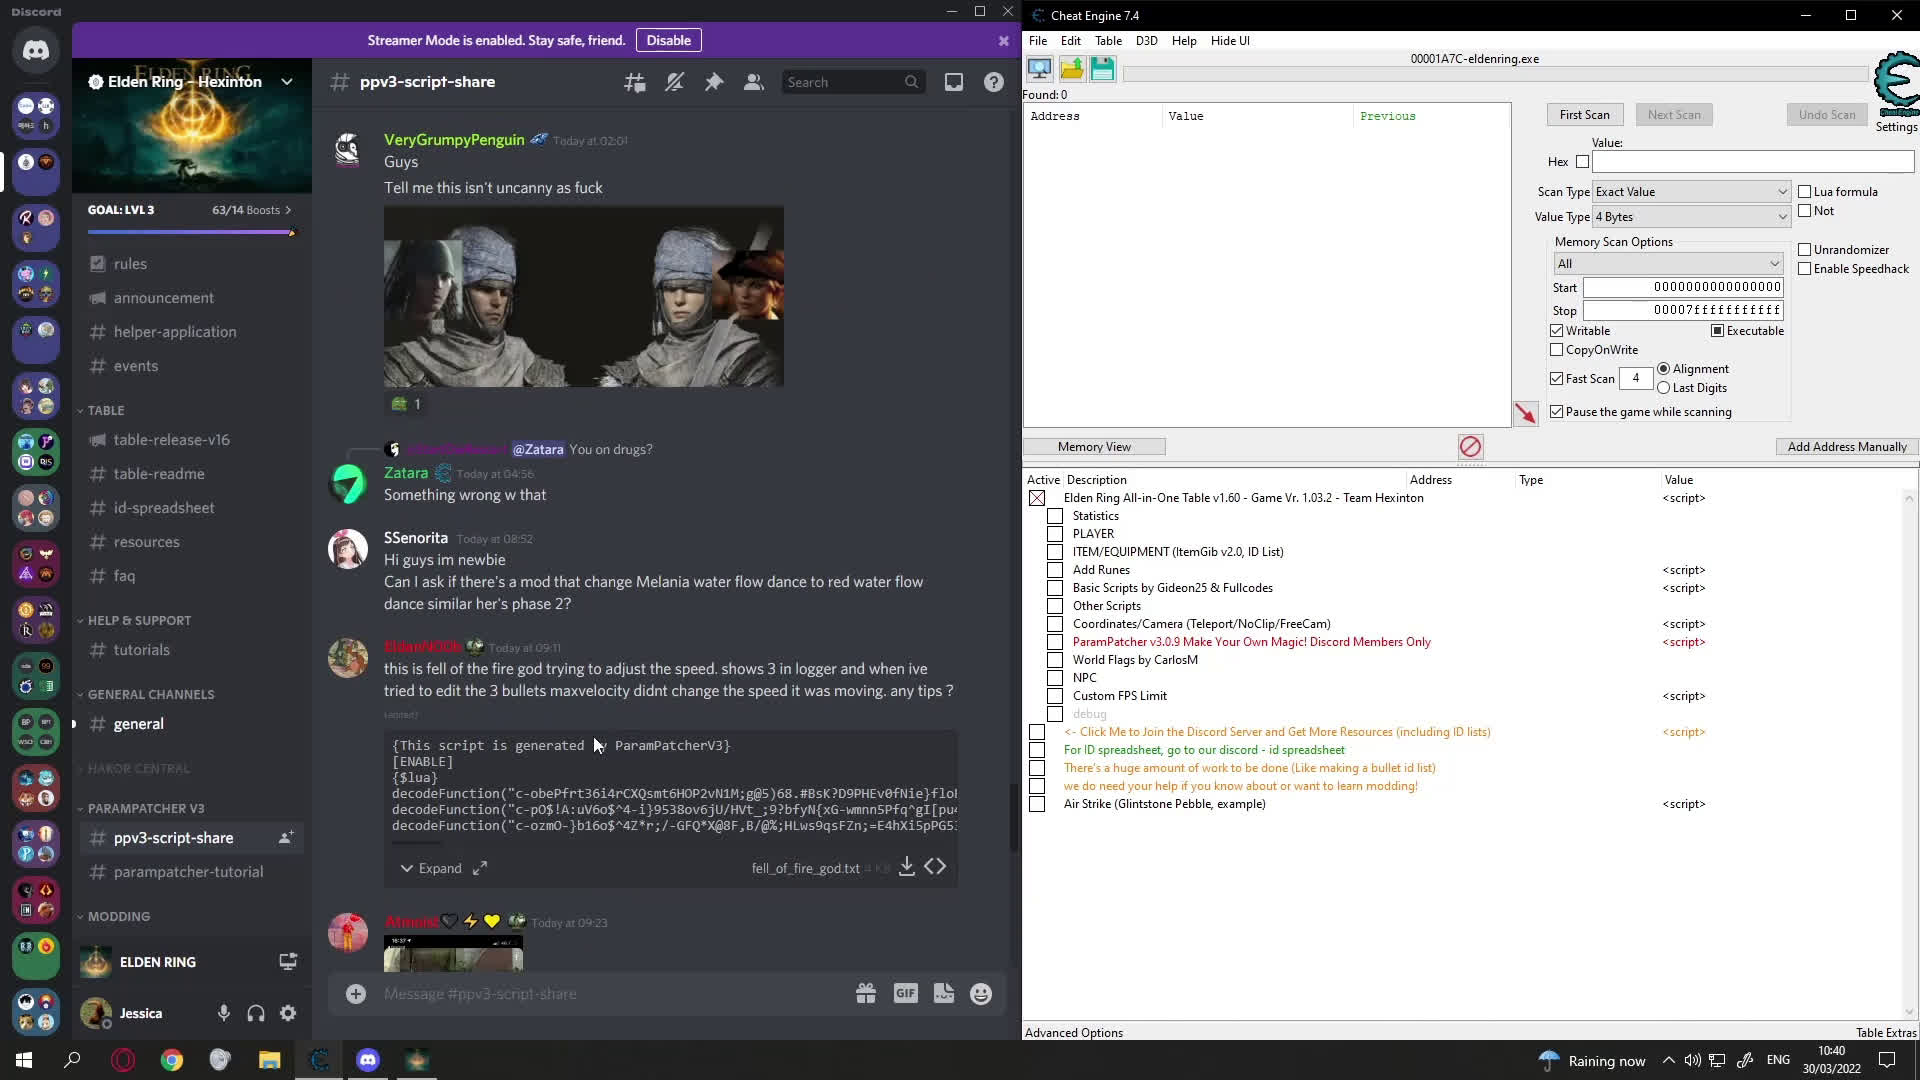This screenshot has height=1080, width=1920.
Task: Click the First Scan button
Action: tap(1585, 114)
